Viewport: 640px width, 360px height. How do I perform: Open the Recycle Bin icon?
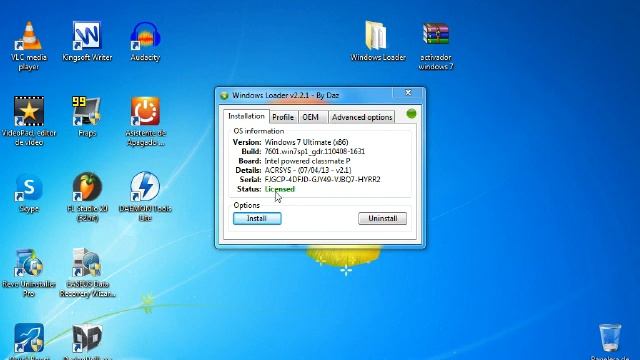coord(610,339)
